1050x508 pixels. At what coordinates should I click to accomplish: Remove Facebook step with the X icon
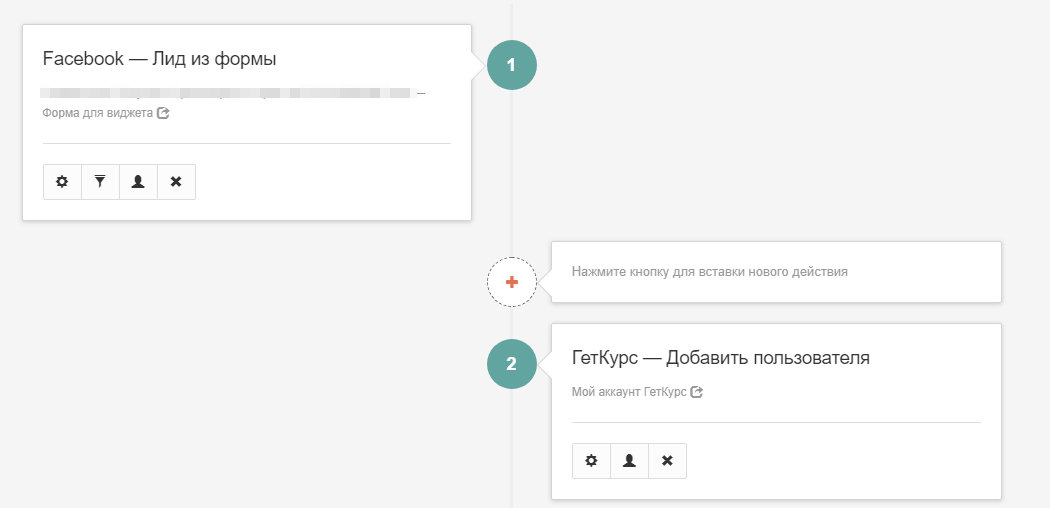point(176,182)
